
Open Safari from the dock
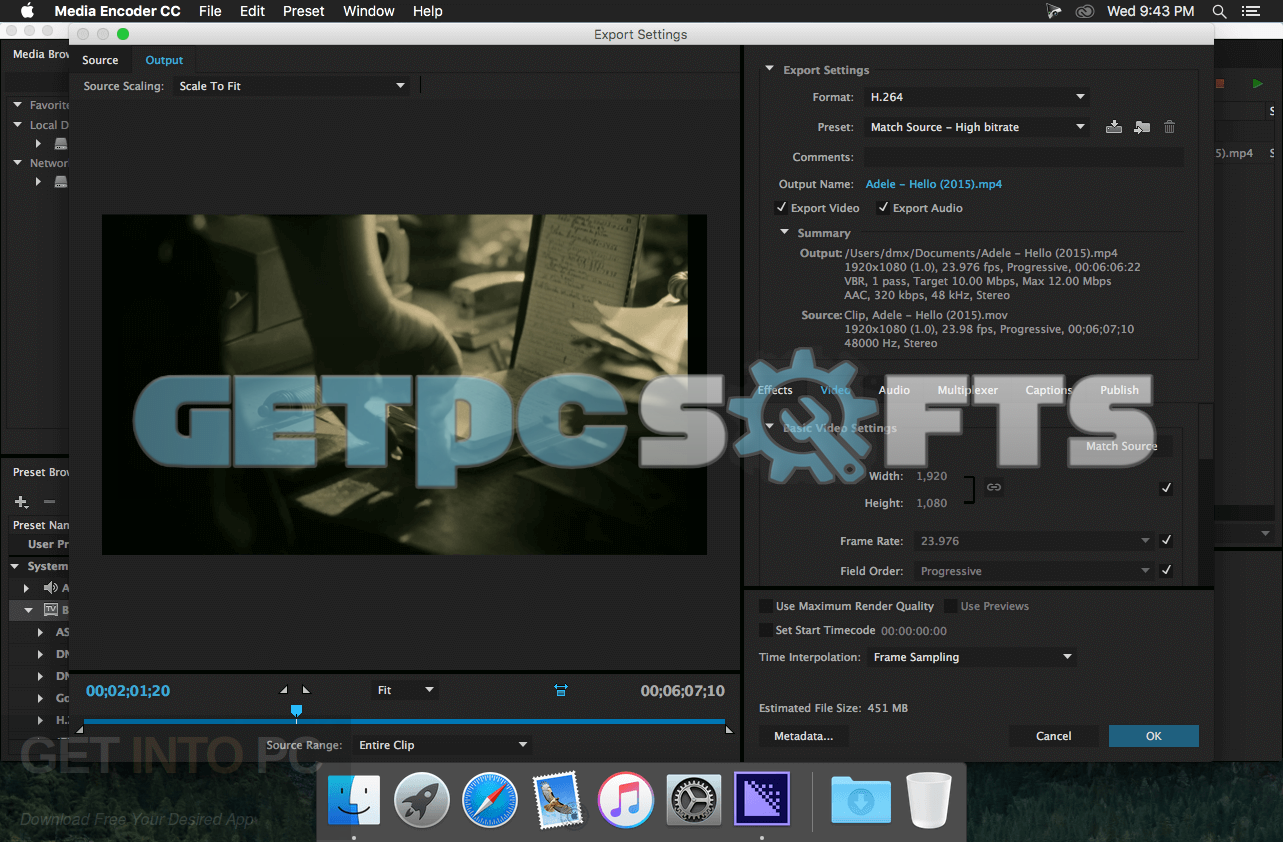[x=490, y=799]
